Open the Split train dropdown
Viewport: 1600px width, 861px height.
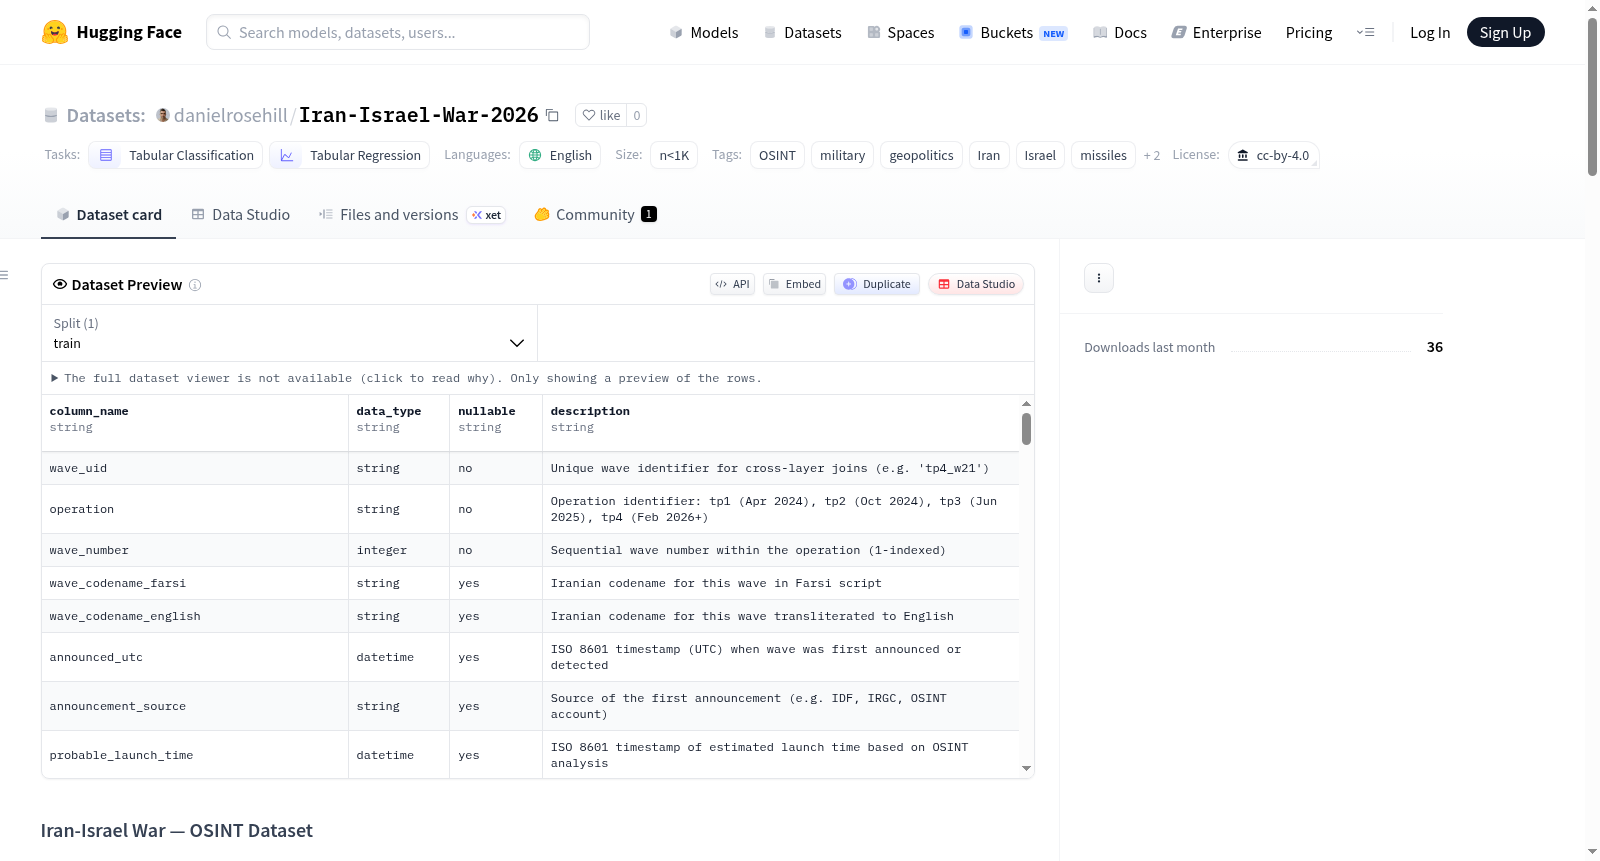tap(290, 333)
